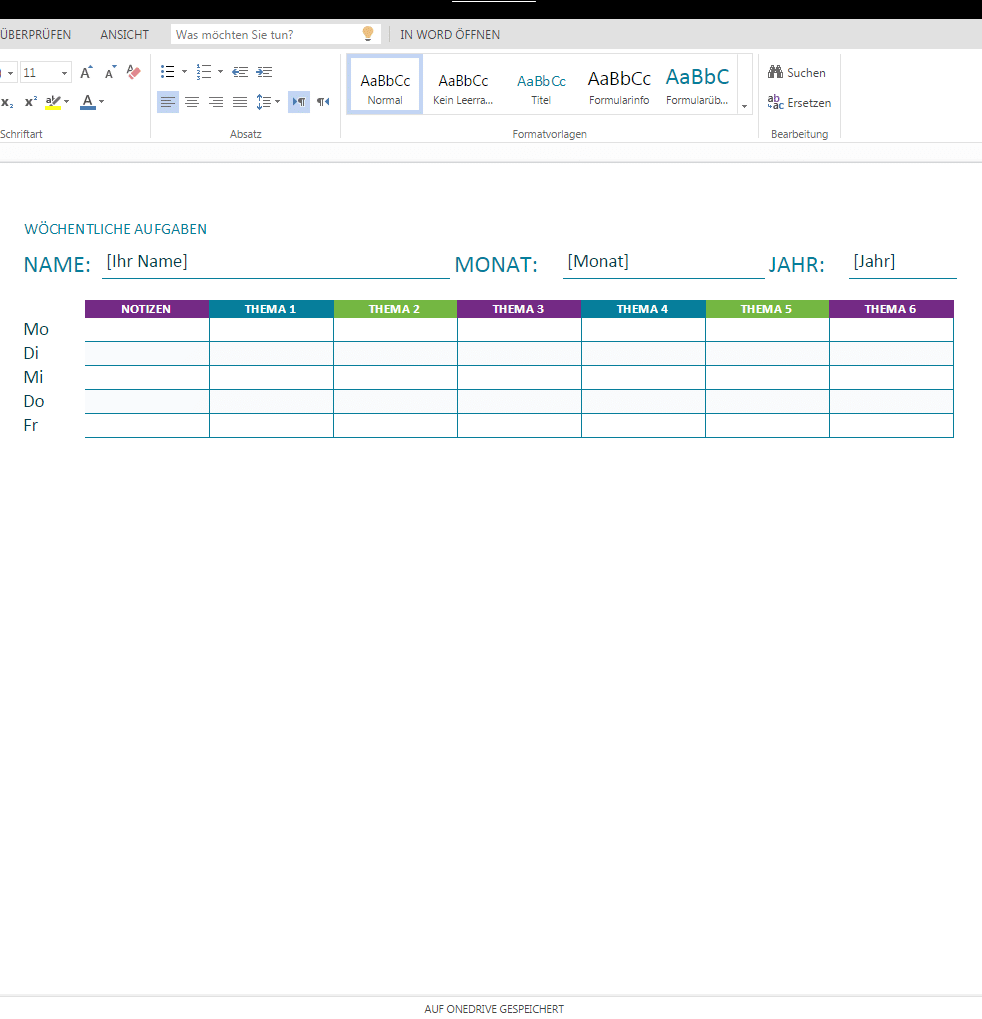Click the THEMA 1 column header

tap(271, 309)
